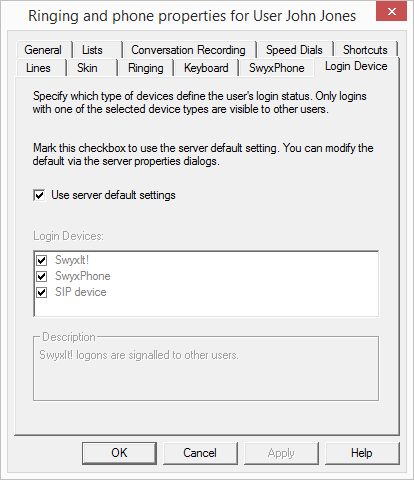Uncheck Use server default settings
The height and width of the screenshot is (480, 414).
click(39, 195)
